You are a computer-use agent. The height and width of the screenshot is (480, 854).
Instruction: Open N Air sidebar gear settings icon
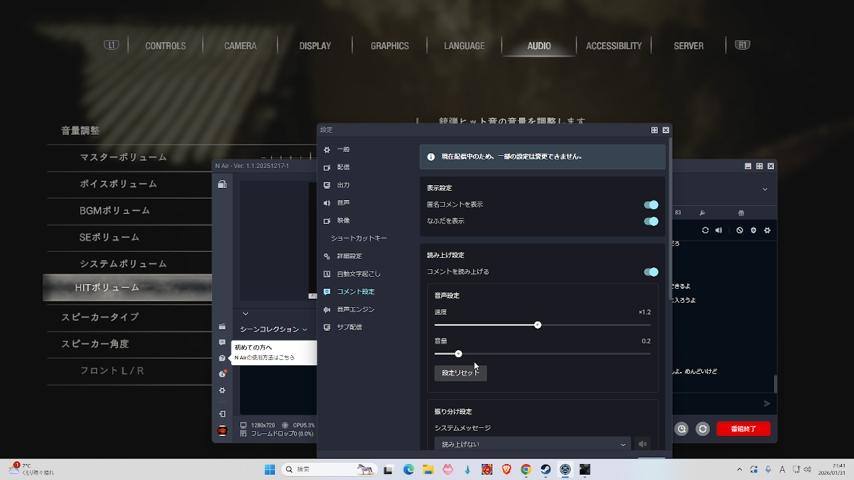222,390
